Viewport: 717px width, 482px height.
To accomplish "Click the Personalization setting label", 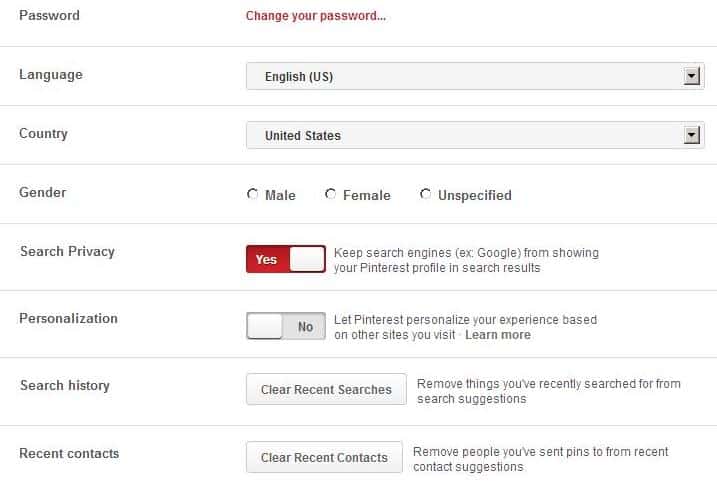I will tap(68, 318).
